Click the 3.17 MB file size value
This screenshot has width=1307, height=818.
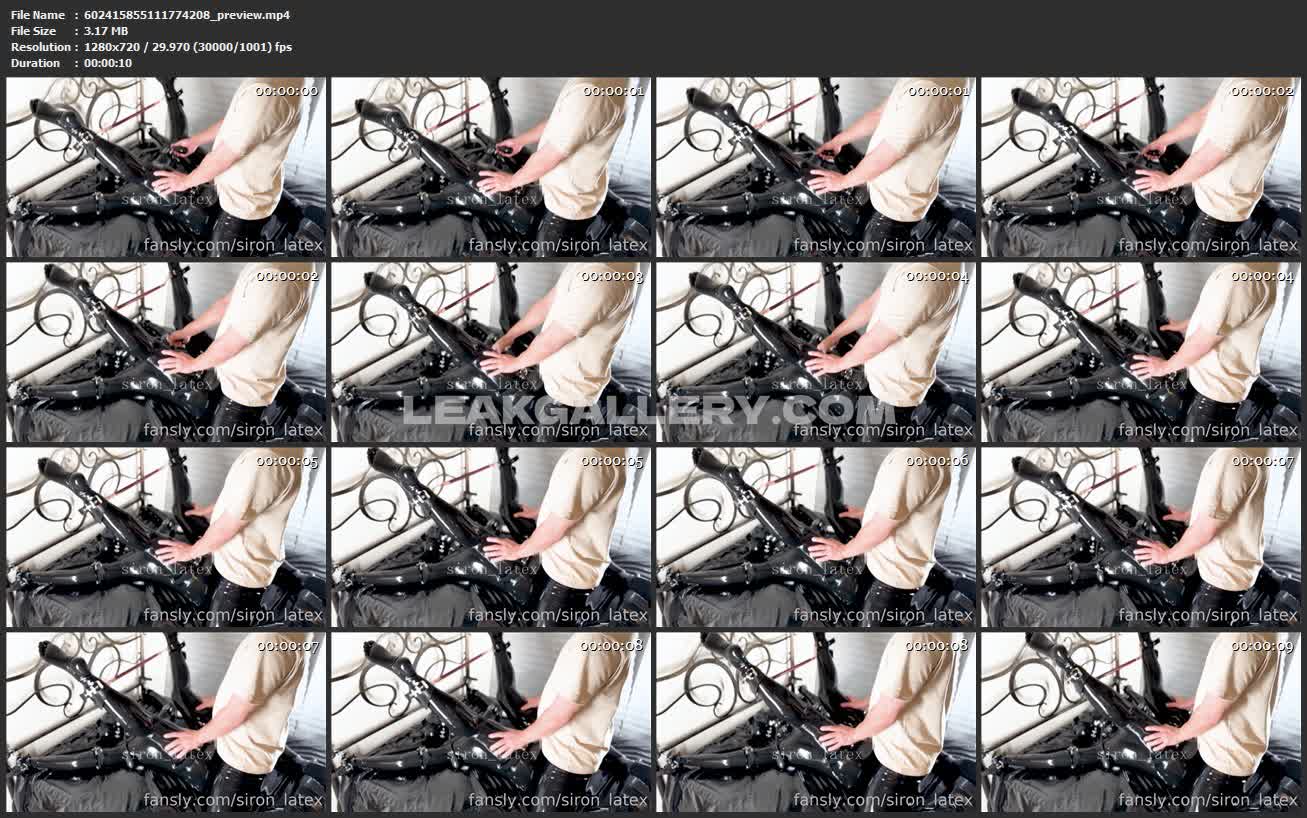point(106,31)
